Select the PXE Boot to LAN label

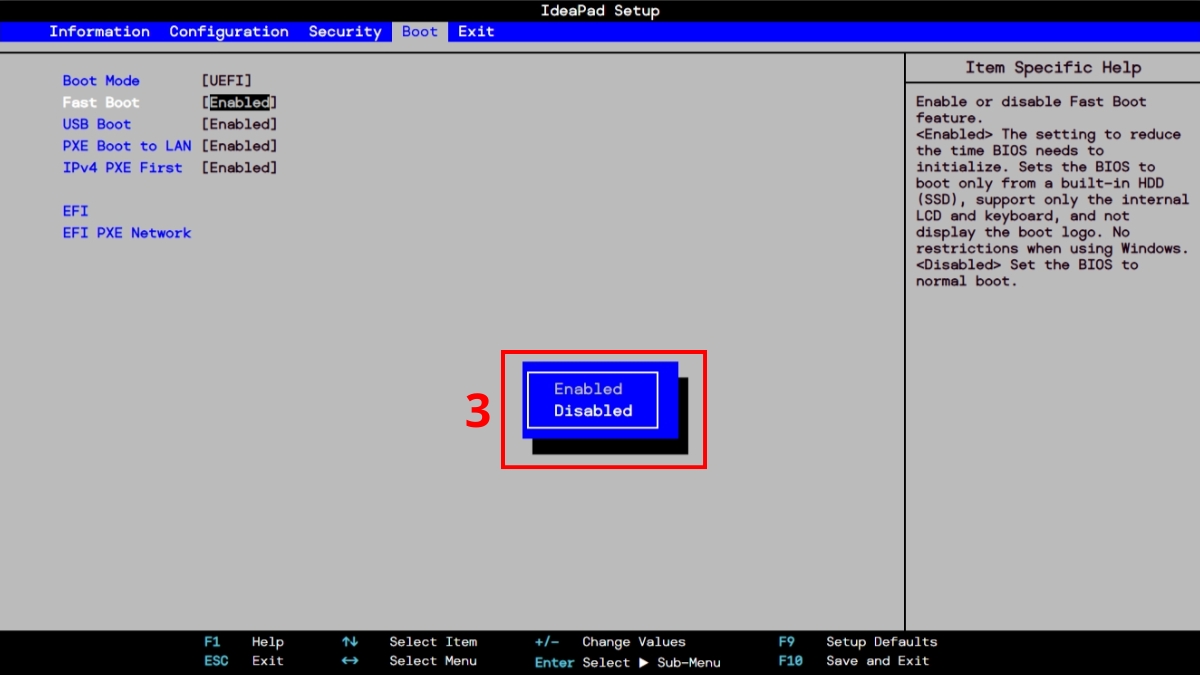point(127,146)
